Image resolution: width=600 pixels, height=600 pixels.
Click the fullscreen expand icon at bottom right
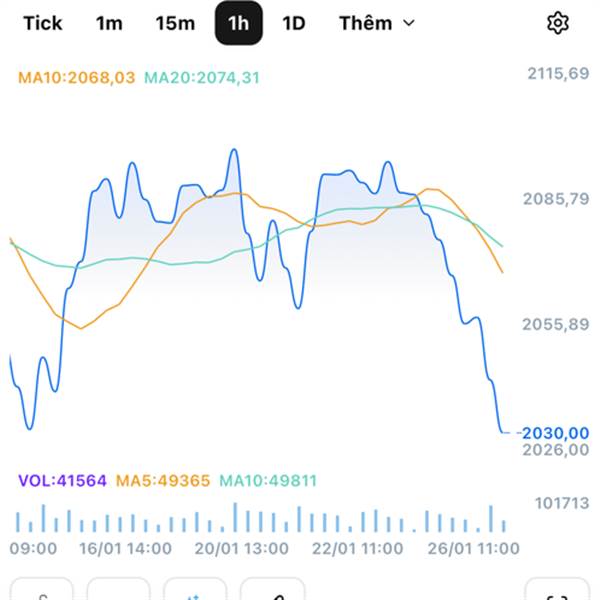tap(557, 592)
